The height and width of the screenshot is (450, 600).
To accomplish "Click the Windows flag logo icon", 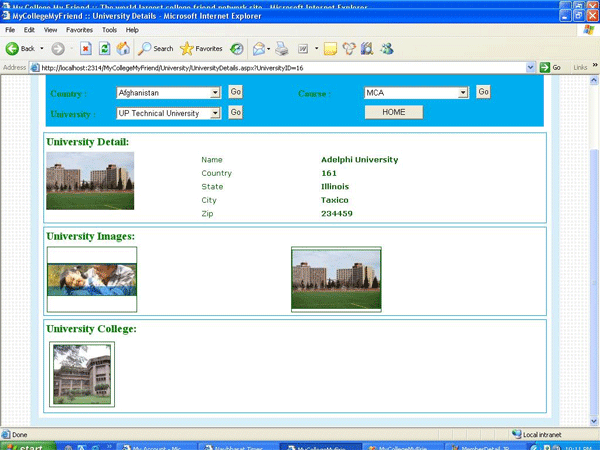I will [x=589, y=30].
